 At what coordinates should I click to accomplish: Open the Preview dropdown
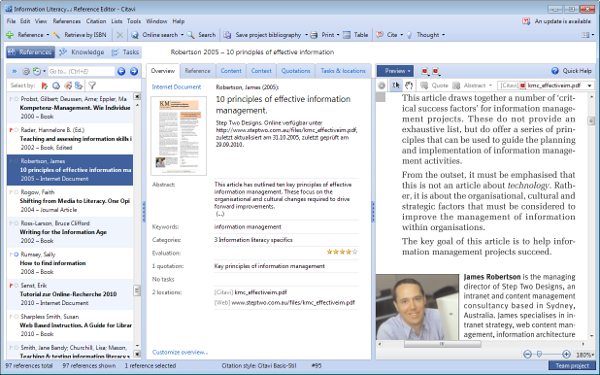pos(395,71)
